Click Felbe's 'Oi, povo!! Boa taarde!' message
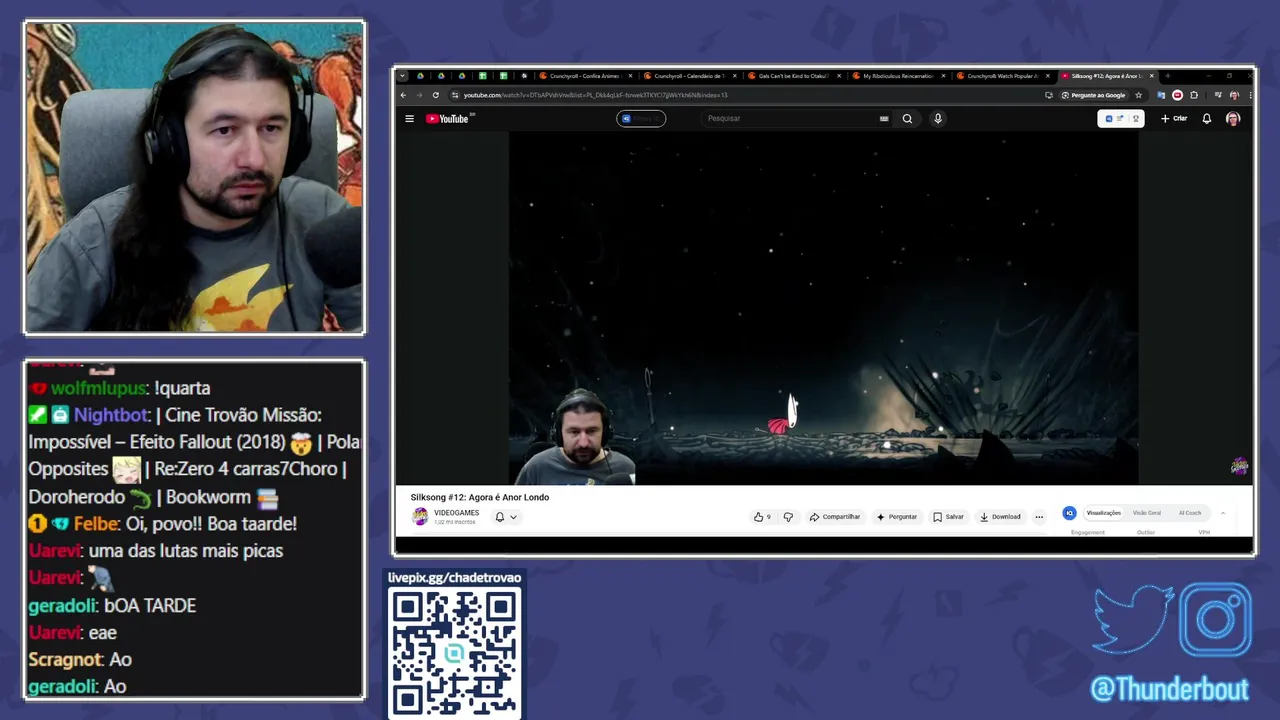This screenshot has height=720, width=1280. [162, 524]
